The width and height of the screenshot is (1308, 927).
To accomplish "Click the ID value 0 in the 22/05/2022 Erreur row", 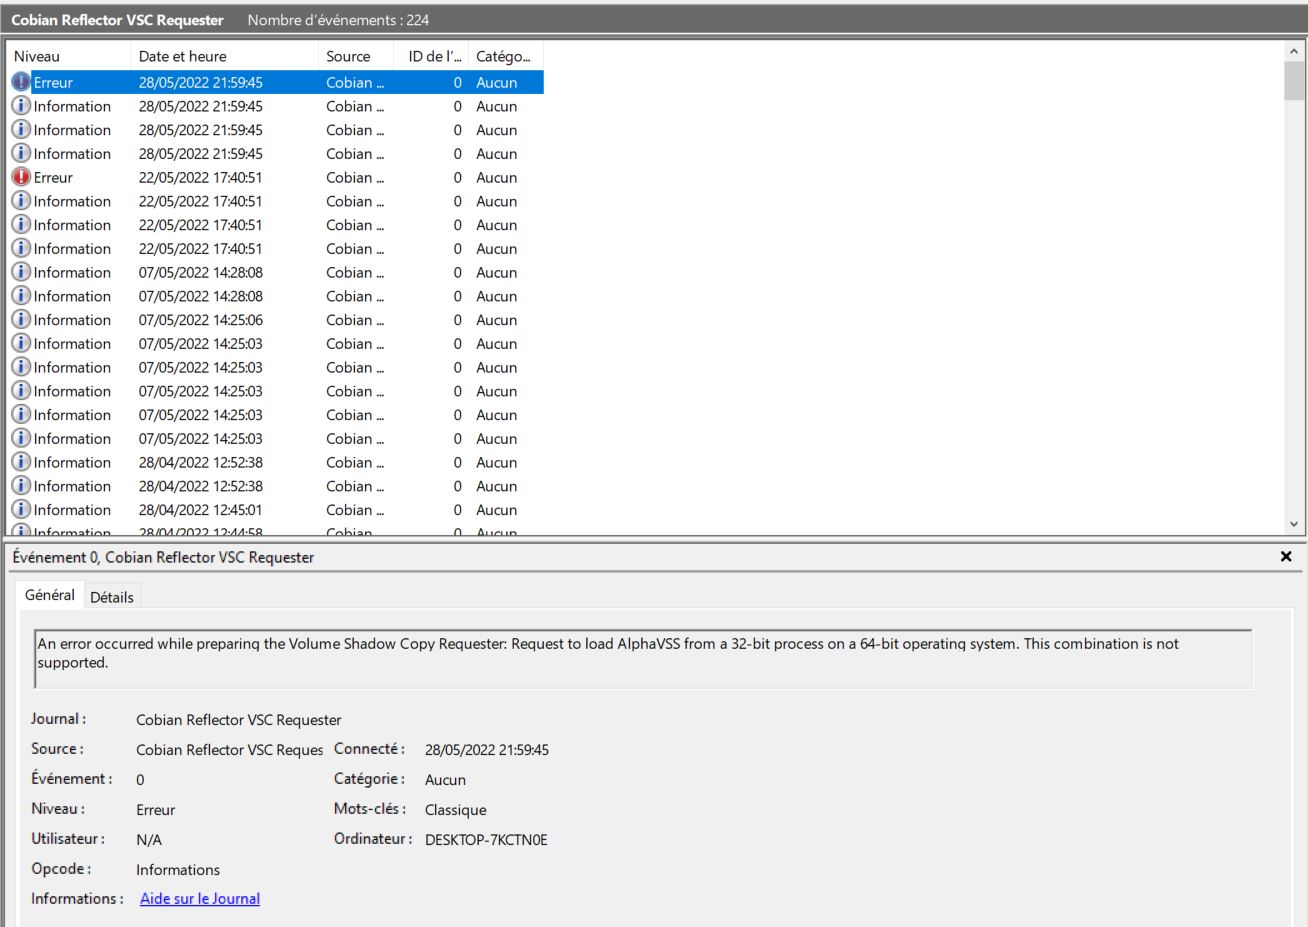I will point(457,177).
